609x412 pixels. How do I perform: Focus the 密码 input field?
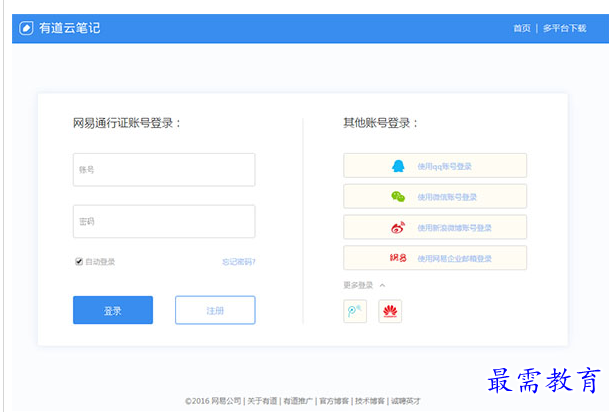tap(164, 221)
